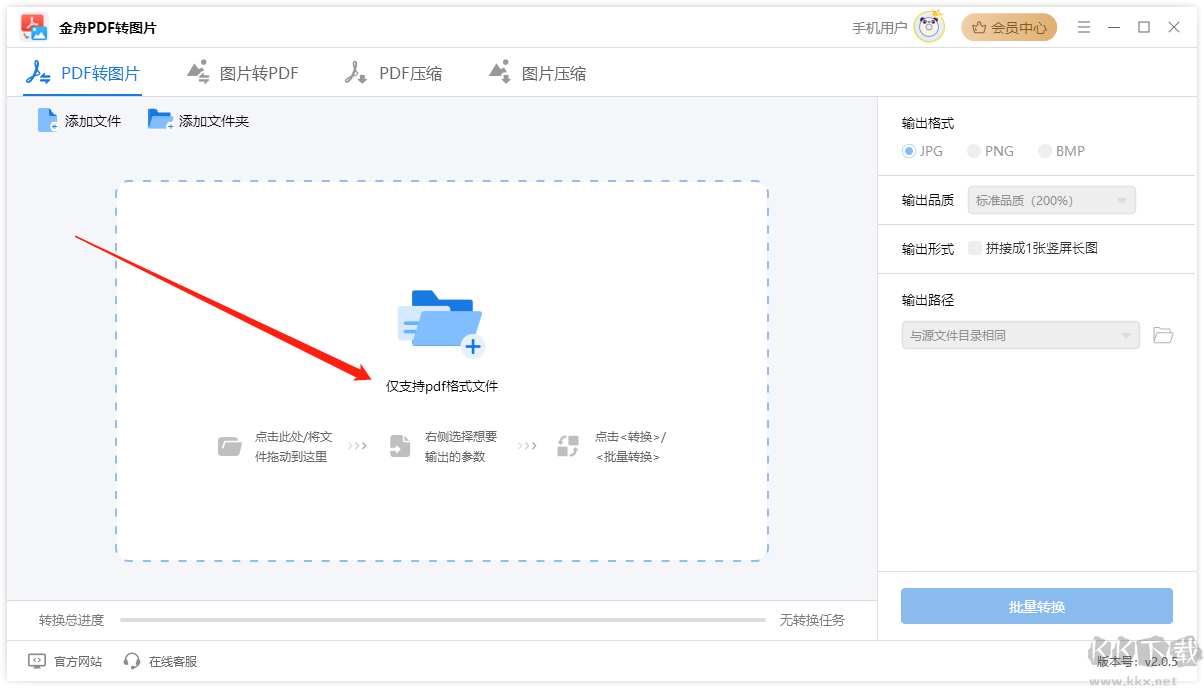Open the hamburger menu in title bar
The height and width of the screenshot is (688, 1204).
pos(1084,27)
